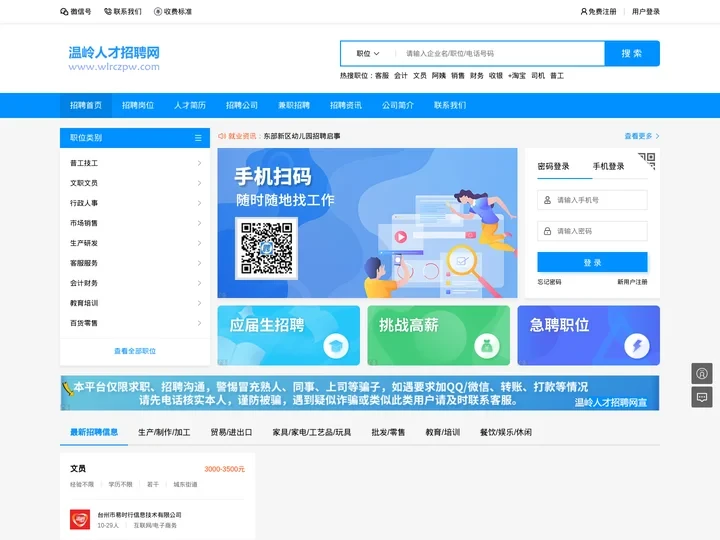The image size is (720, 540).
Task: Select hot search keyword 会计
Action: click(401, 76)
